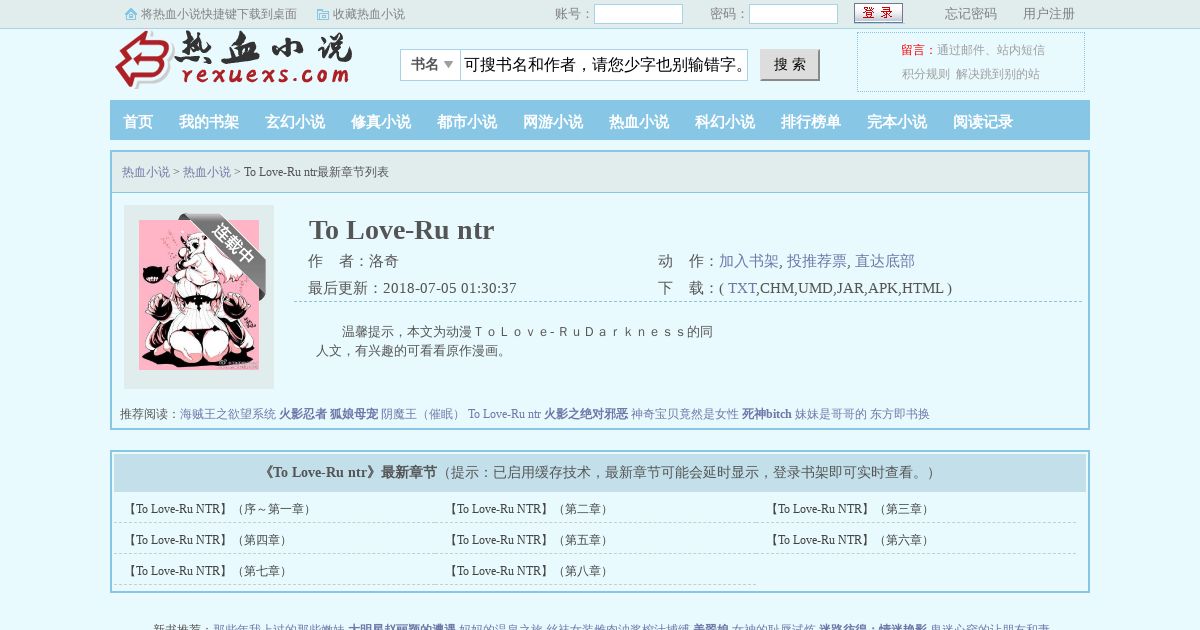Open chapter 第二章
This screenshot has width=1200, height=630.
pyautogui.click(x=528, y=509)
